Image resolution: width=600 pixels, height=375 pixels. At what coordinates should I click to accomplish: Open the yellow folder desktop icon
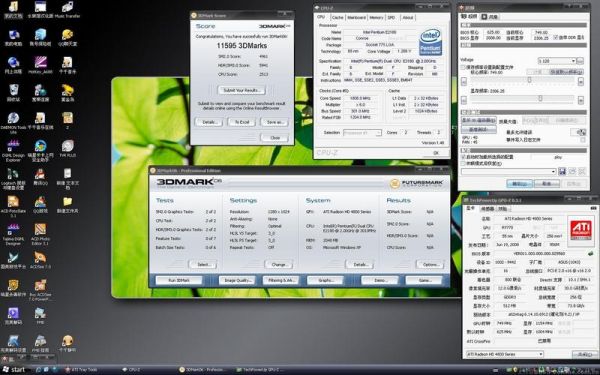click(x=67, y=204)
